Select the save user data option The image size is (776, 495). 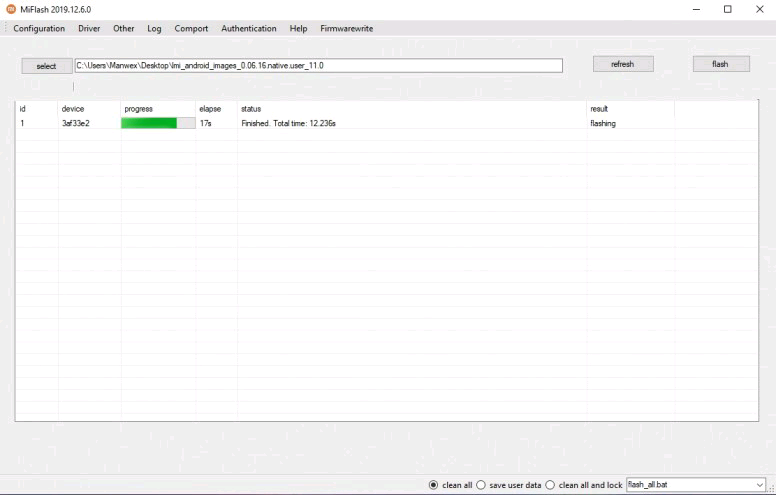pyautogui.click(x=481, y=485)
